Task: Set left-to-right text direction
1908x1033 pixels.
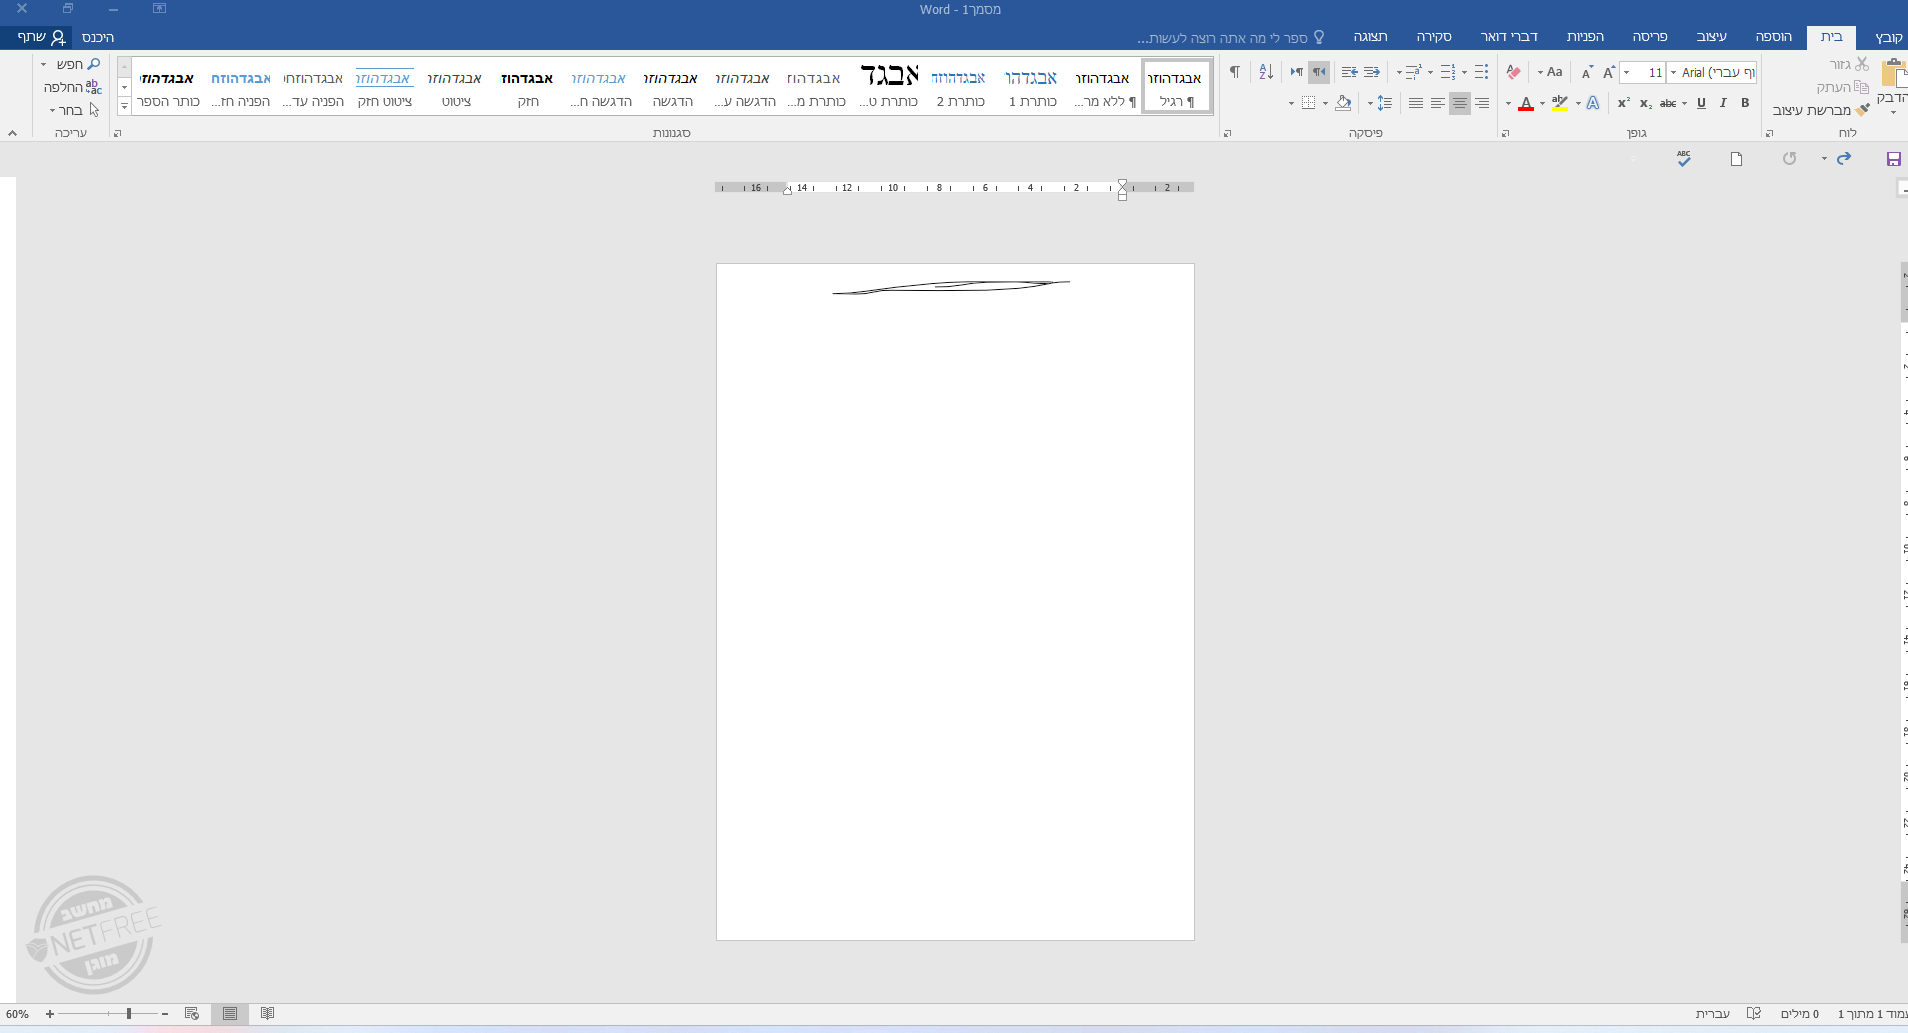Action: tap(1297, 72)
